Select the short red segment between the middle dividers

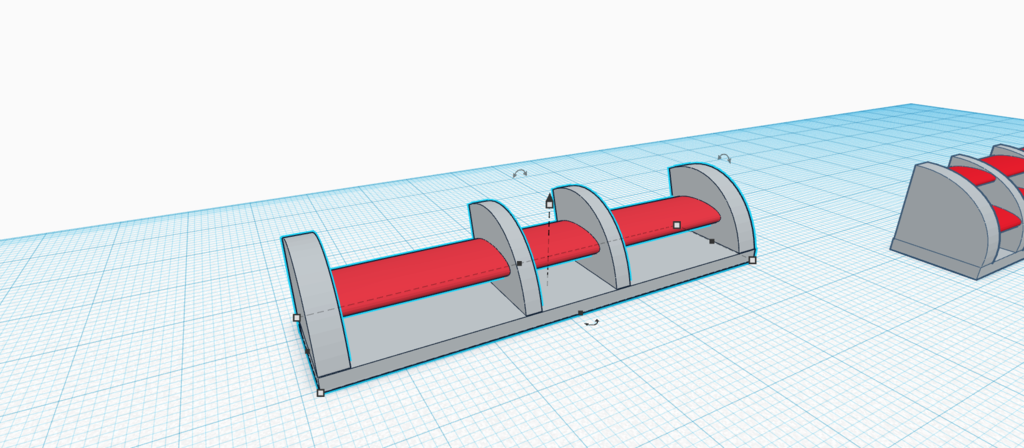[x=563, y=243]
